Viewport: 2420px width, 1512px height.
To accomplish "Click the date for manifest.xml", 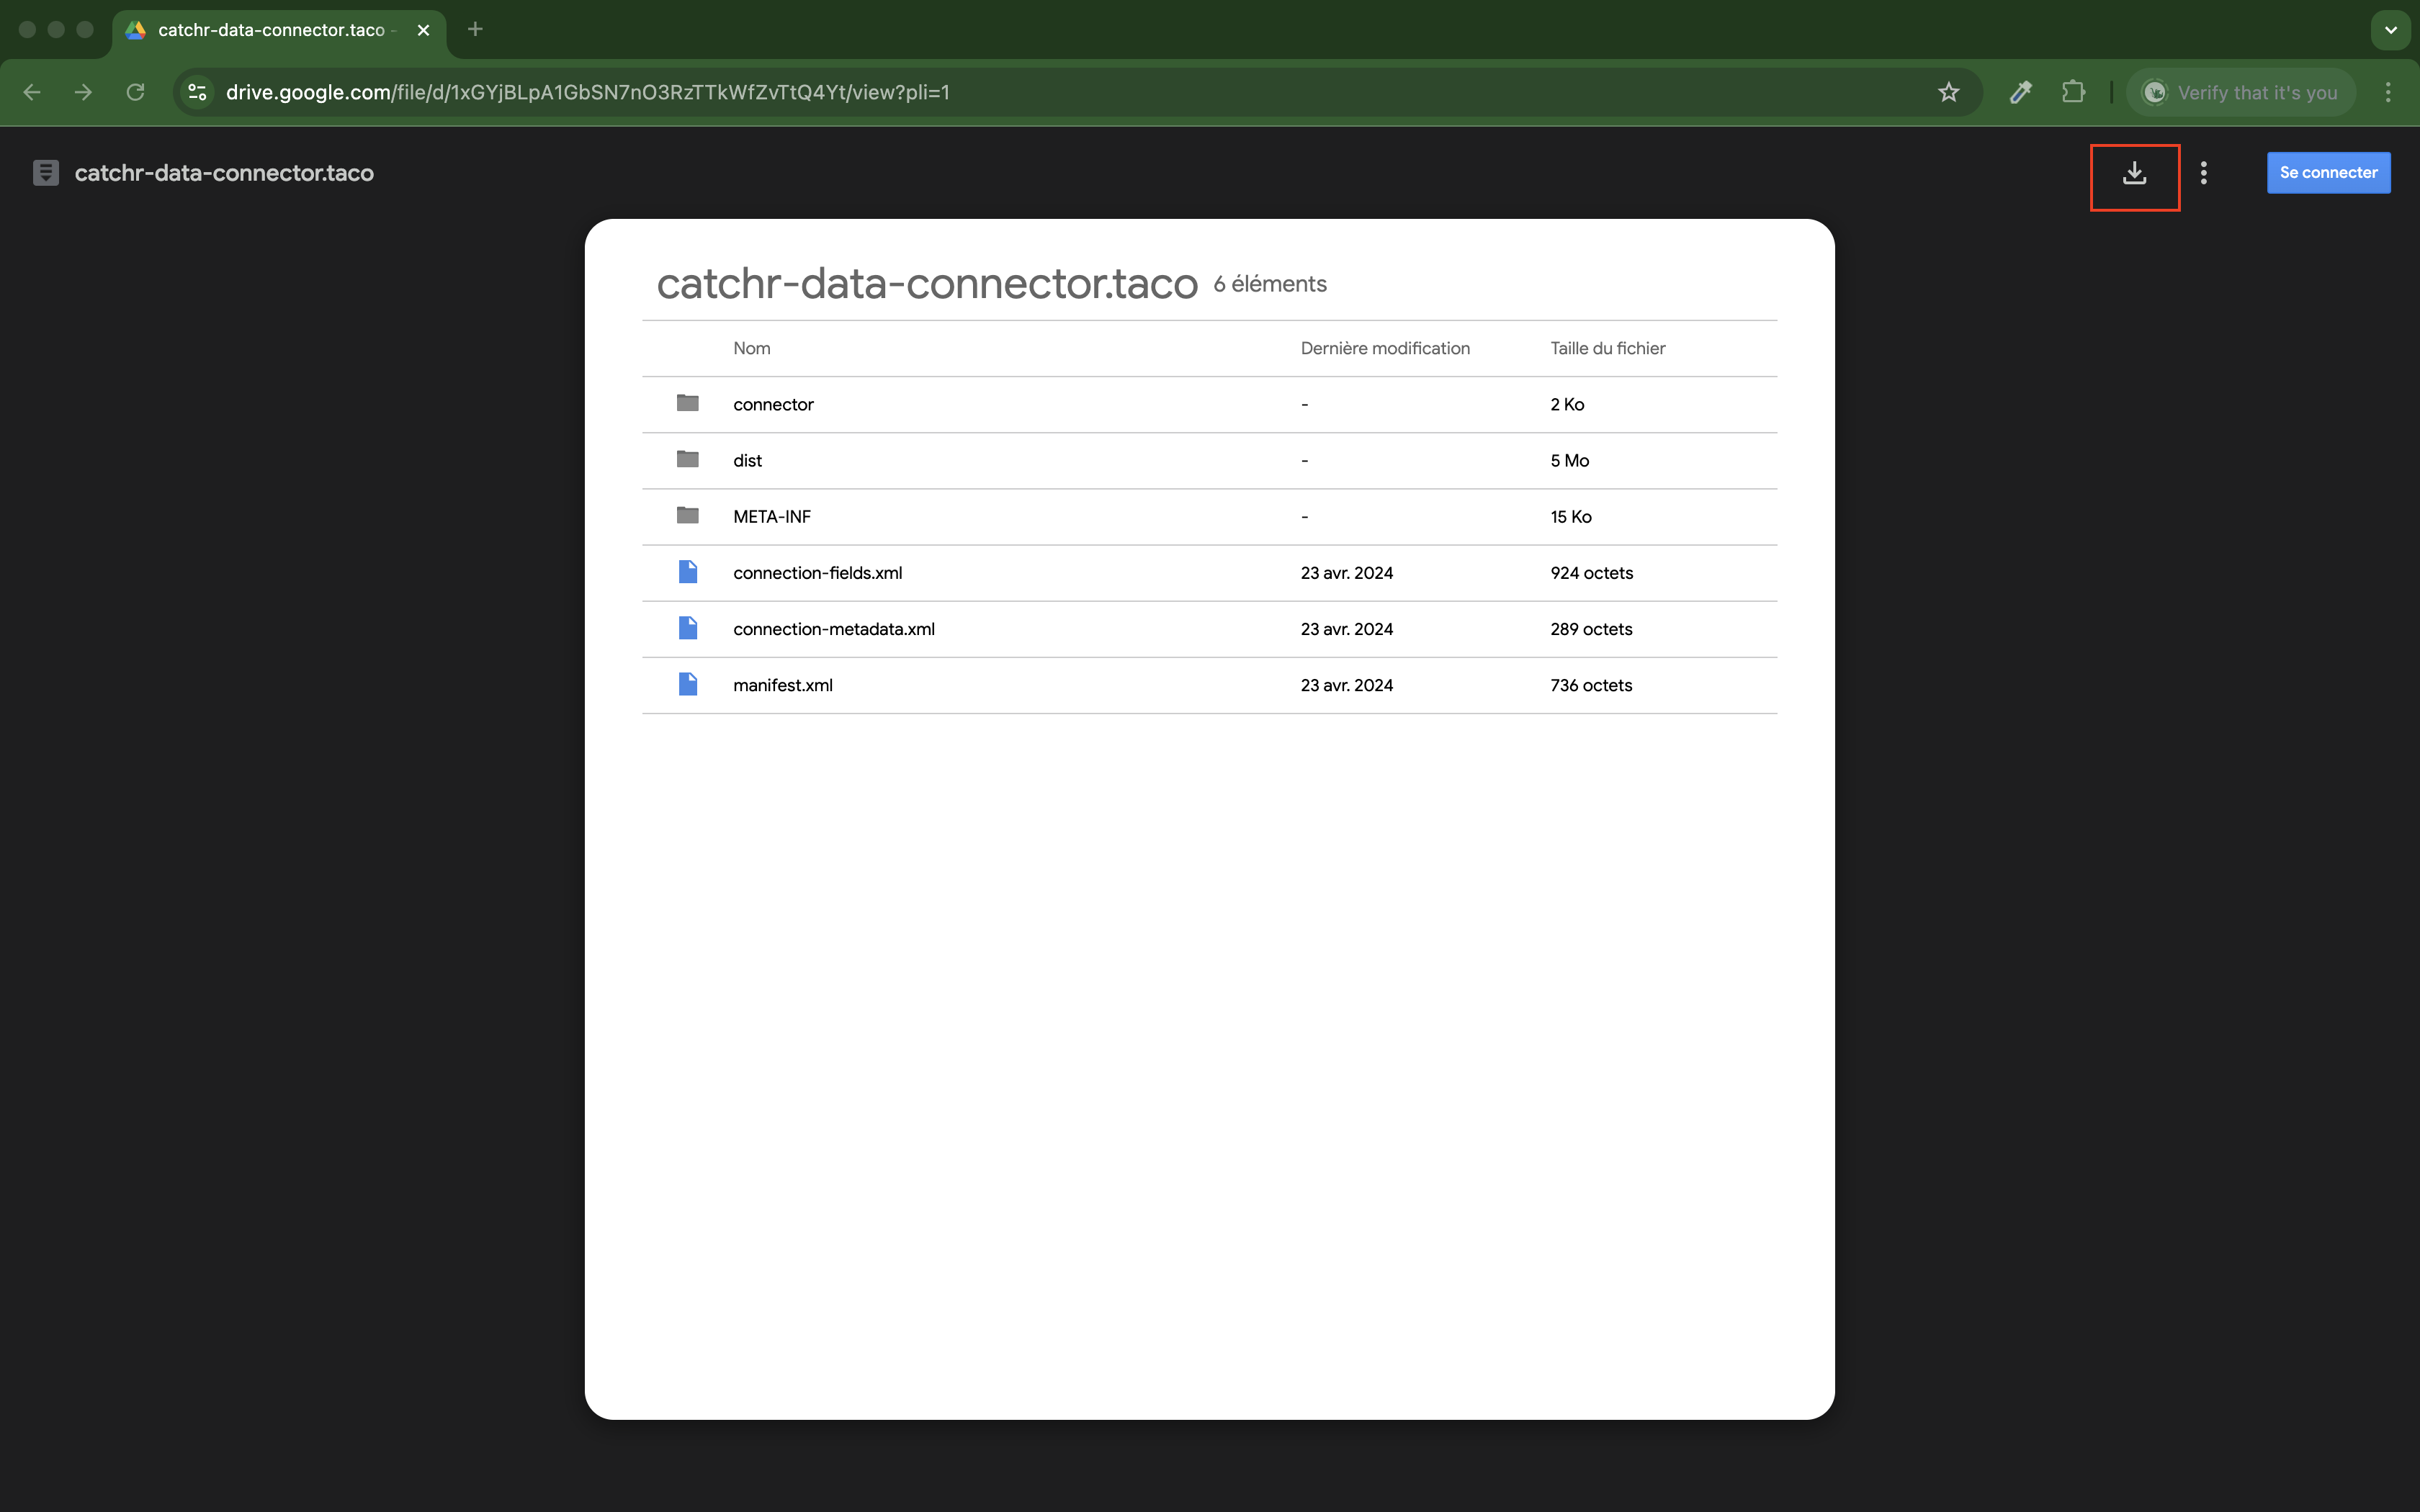I will click(1346, 685).
